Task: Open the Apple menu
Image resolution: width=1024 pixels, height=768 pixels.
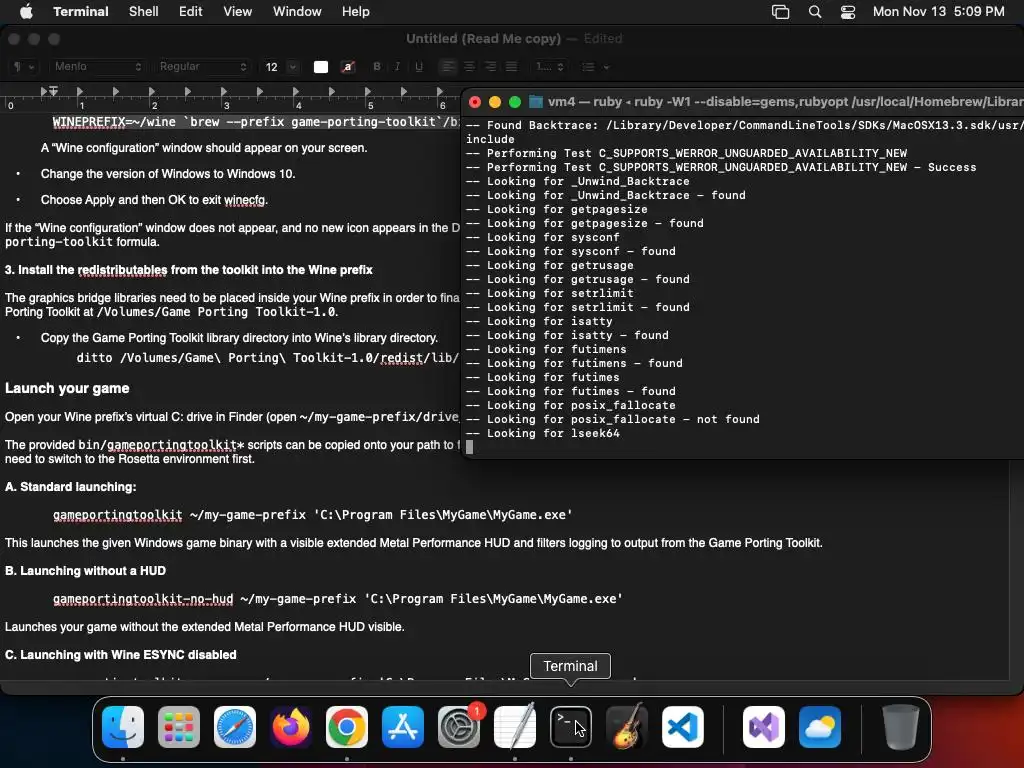Action: click(26, 11)
